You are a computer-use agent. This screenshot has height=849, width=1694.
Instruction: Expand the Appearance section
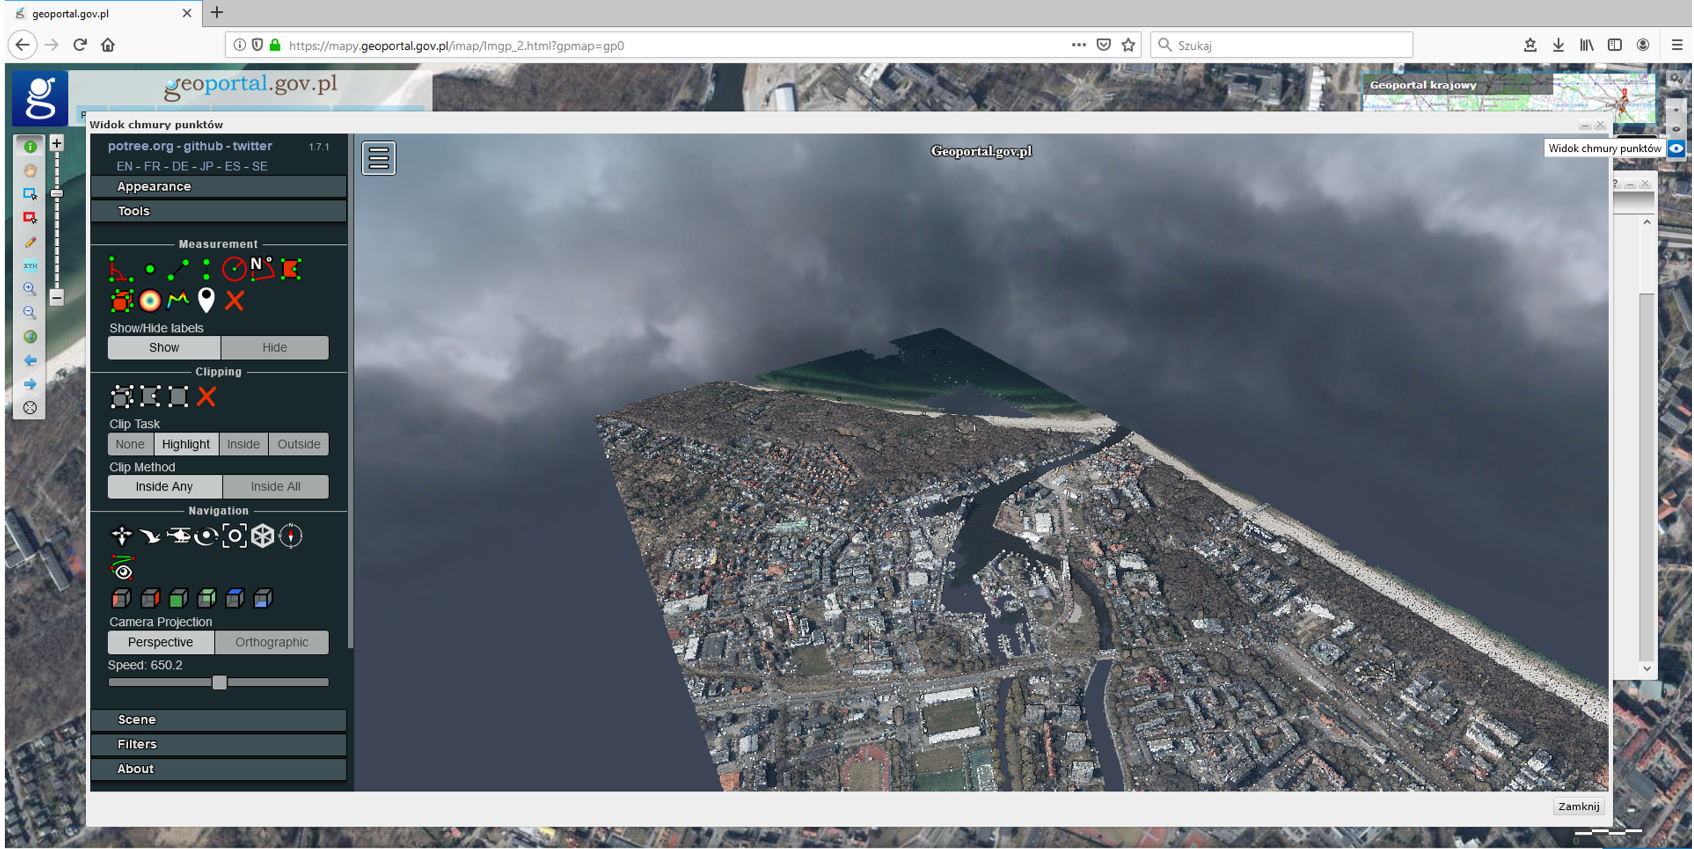point(218,187)
